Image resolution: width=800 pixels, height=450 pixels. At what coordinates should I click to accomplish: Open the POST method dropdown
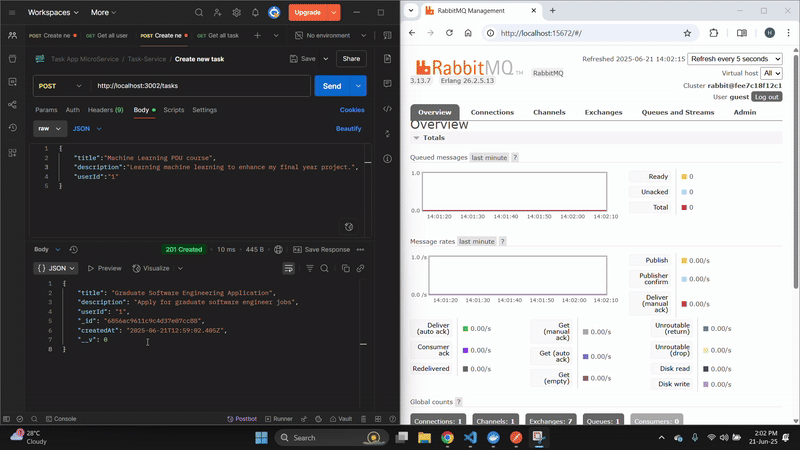click(x=58, y=86)
